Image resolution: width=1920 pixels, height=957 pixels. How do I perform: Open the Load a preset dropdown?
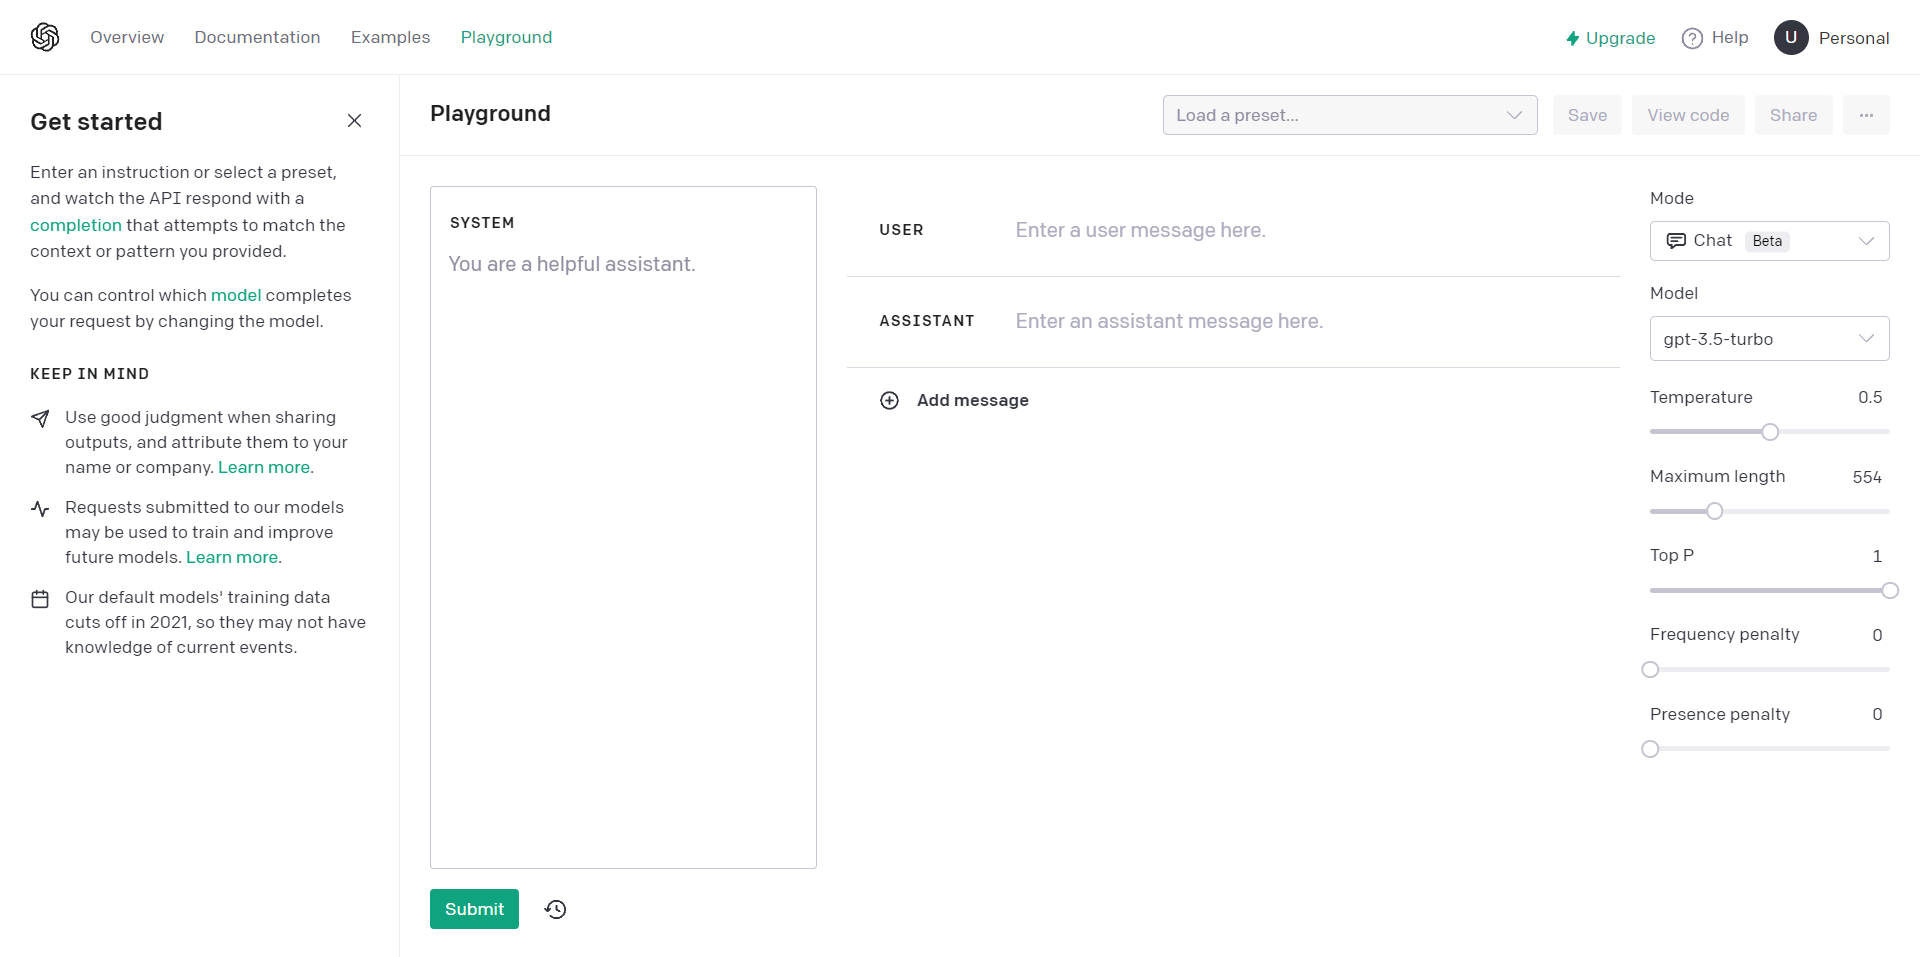click(1350, 114)
